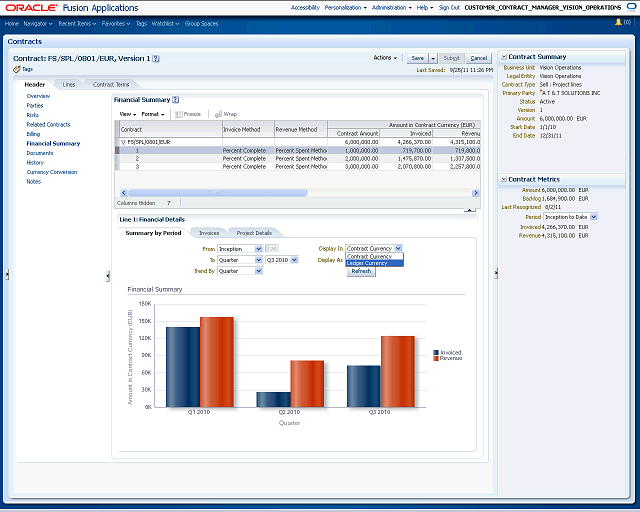Click the navigation pane splitter arrow
Image resolution: width=640 pixels, height=512 pixels.
coord(108,276)
